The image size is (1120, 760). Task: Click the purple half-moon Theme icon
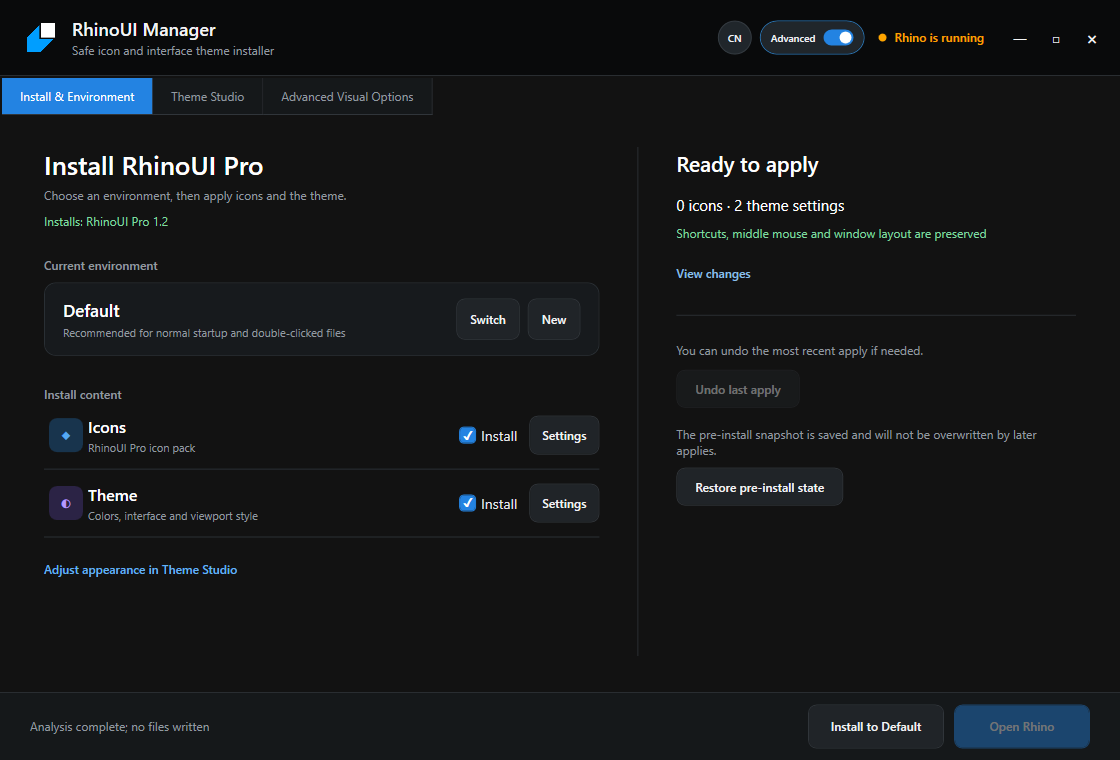pyautogui.click(x=66, y=504)
